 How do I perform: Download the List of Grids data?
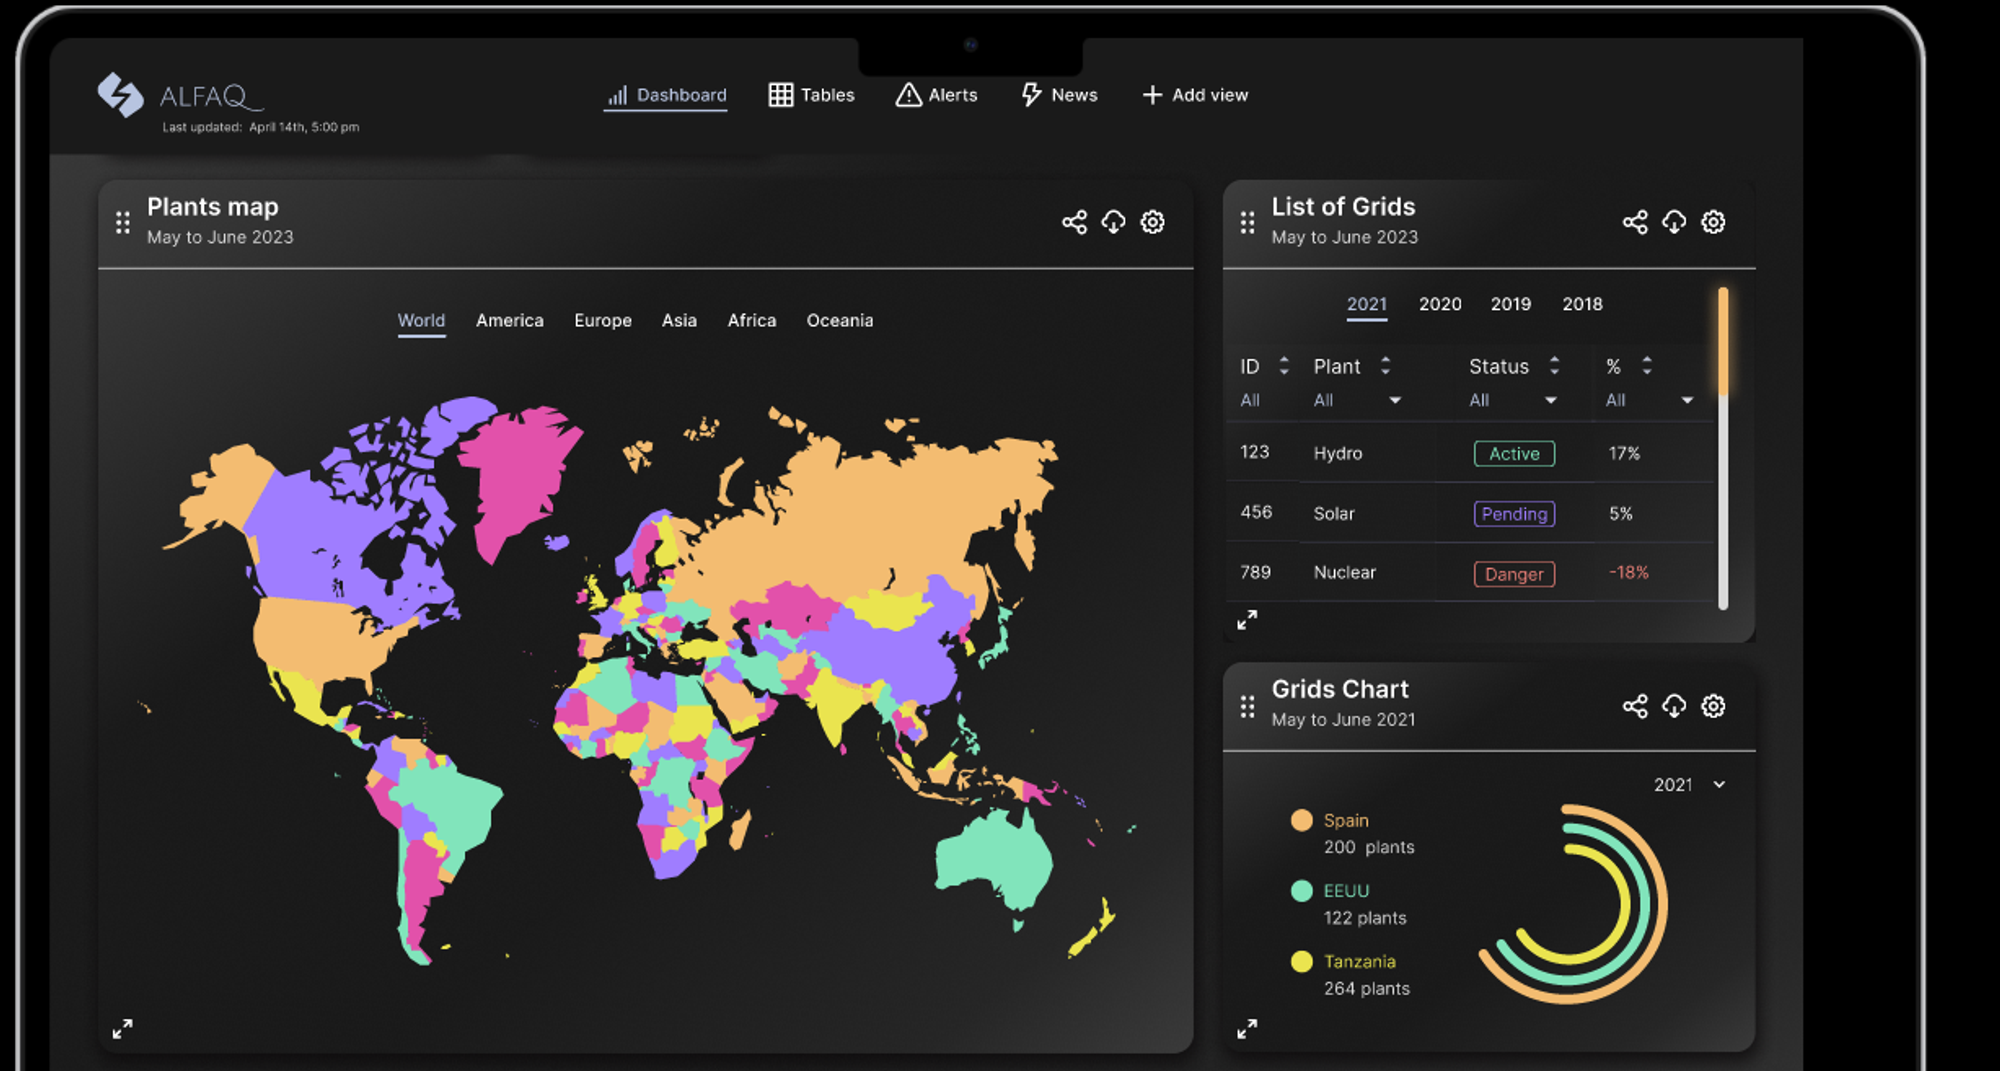click(1674, 222)
